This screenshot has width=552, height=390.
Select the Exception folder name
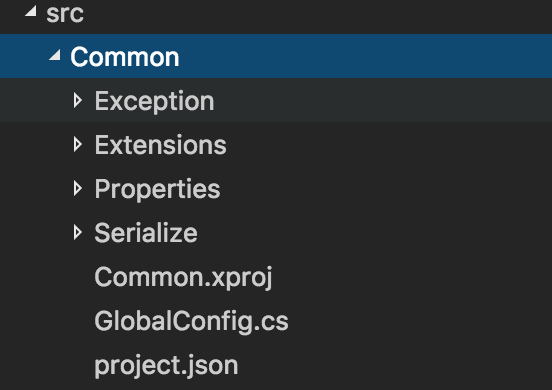click(154, 102)
